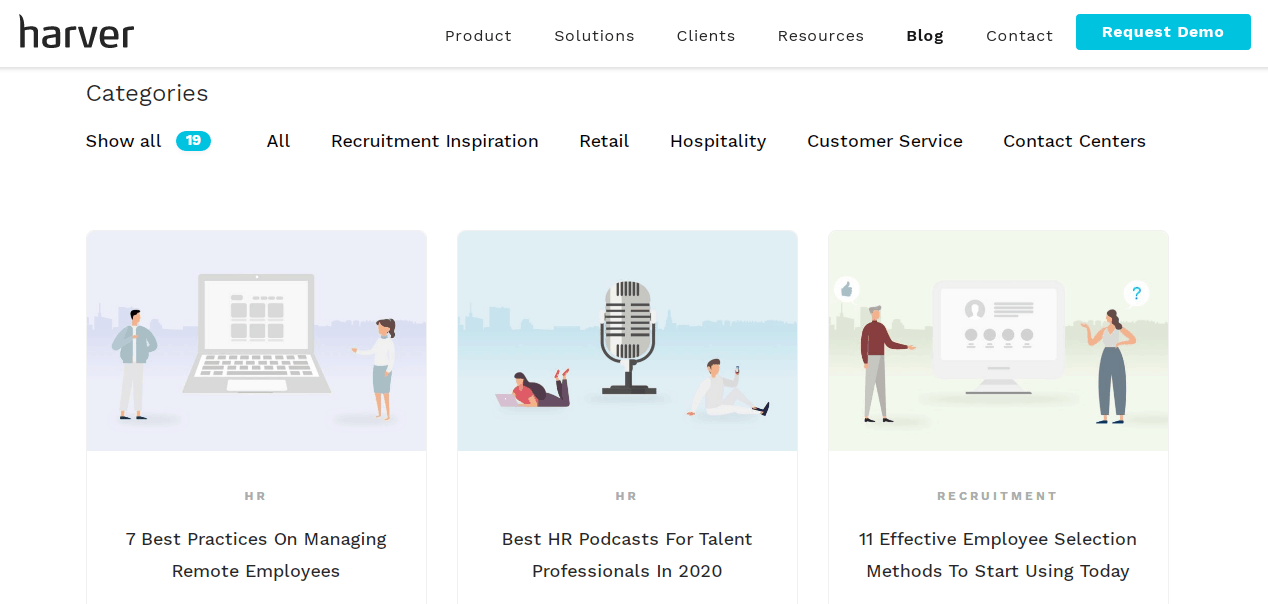Image resolution: width=1268 pixels, height=604 pixels.
Task: Open the Resources menu
Action: point(821,36)
